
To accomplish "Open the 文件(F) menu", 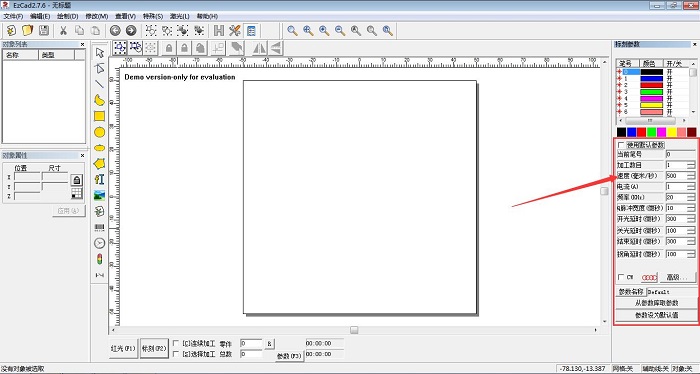I will (x=13, y=16).
